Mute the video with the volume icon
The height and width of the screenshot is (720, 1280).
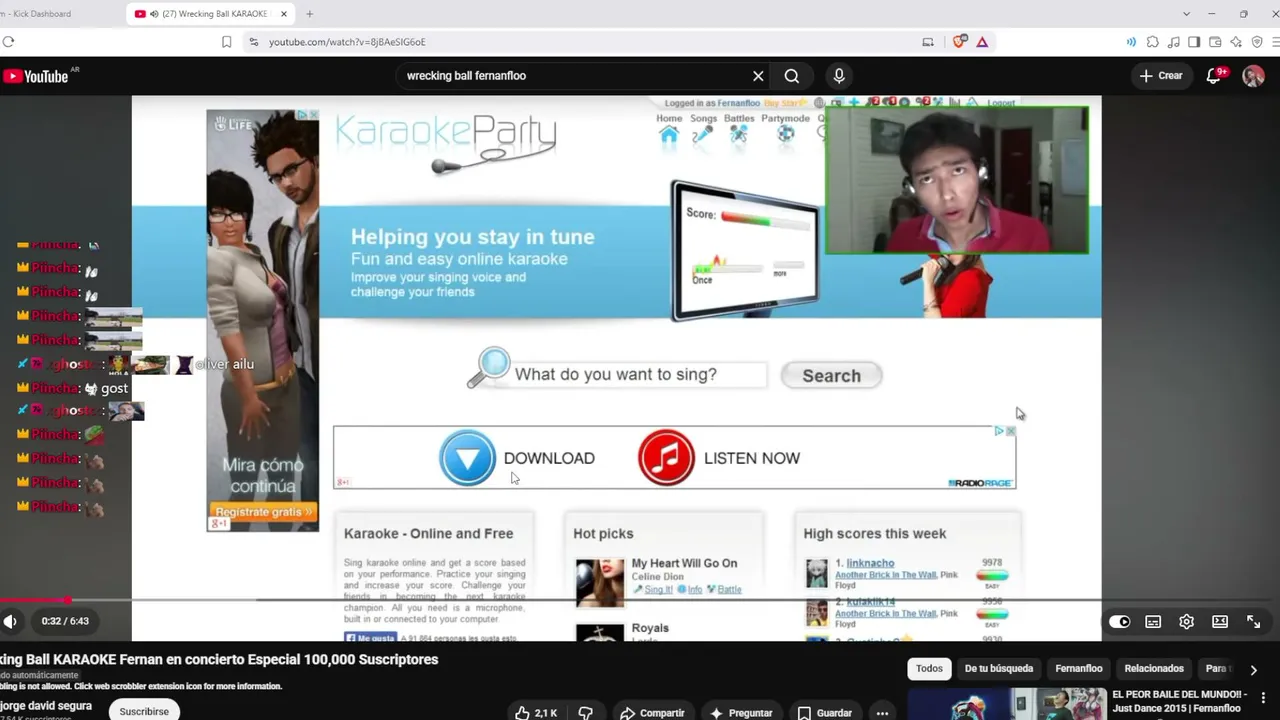[9, 621]
